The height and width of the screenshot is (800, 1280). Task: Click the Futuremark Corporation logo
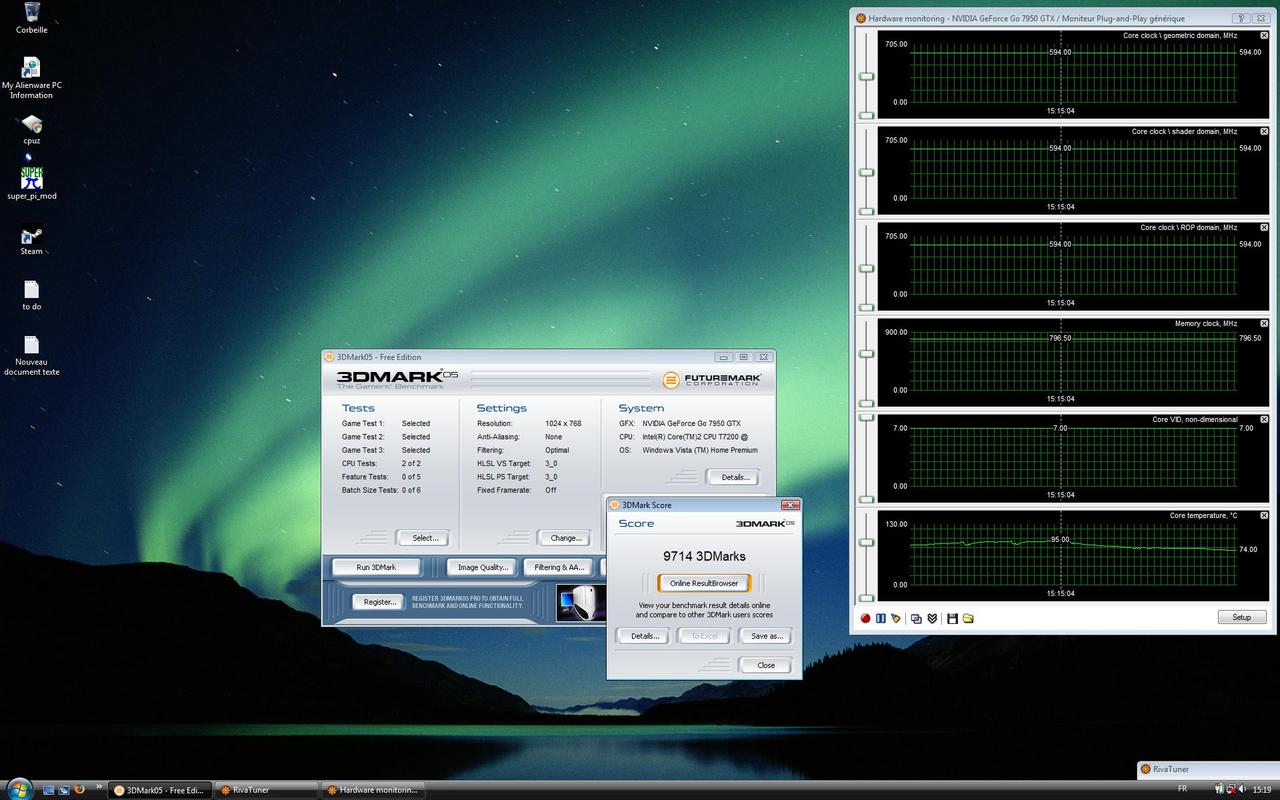(x=712, y=380)
